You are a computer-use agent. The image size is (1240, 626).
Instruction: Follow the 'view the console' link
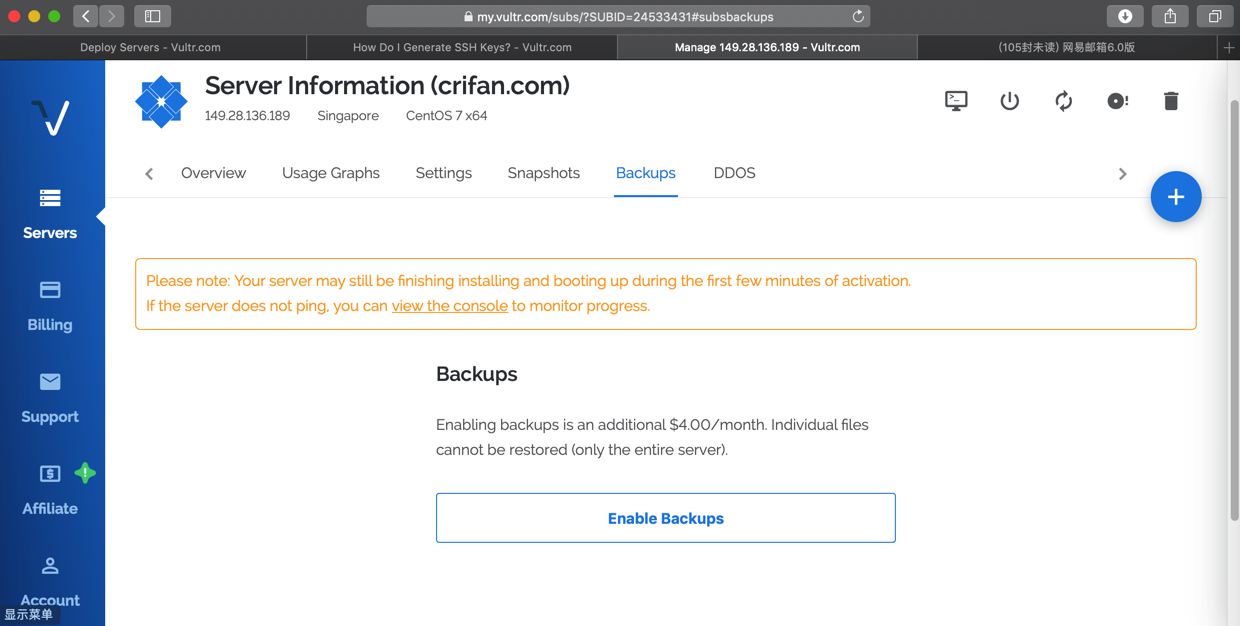(450, 306)
